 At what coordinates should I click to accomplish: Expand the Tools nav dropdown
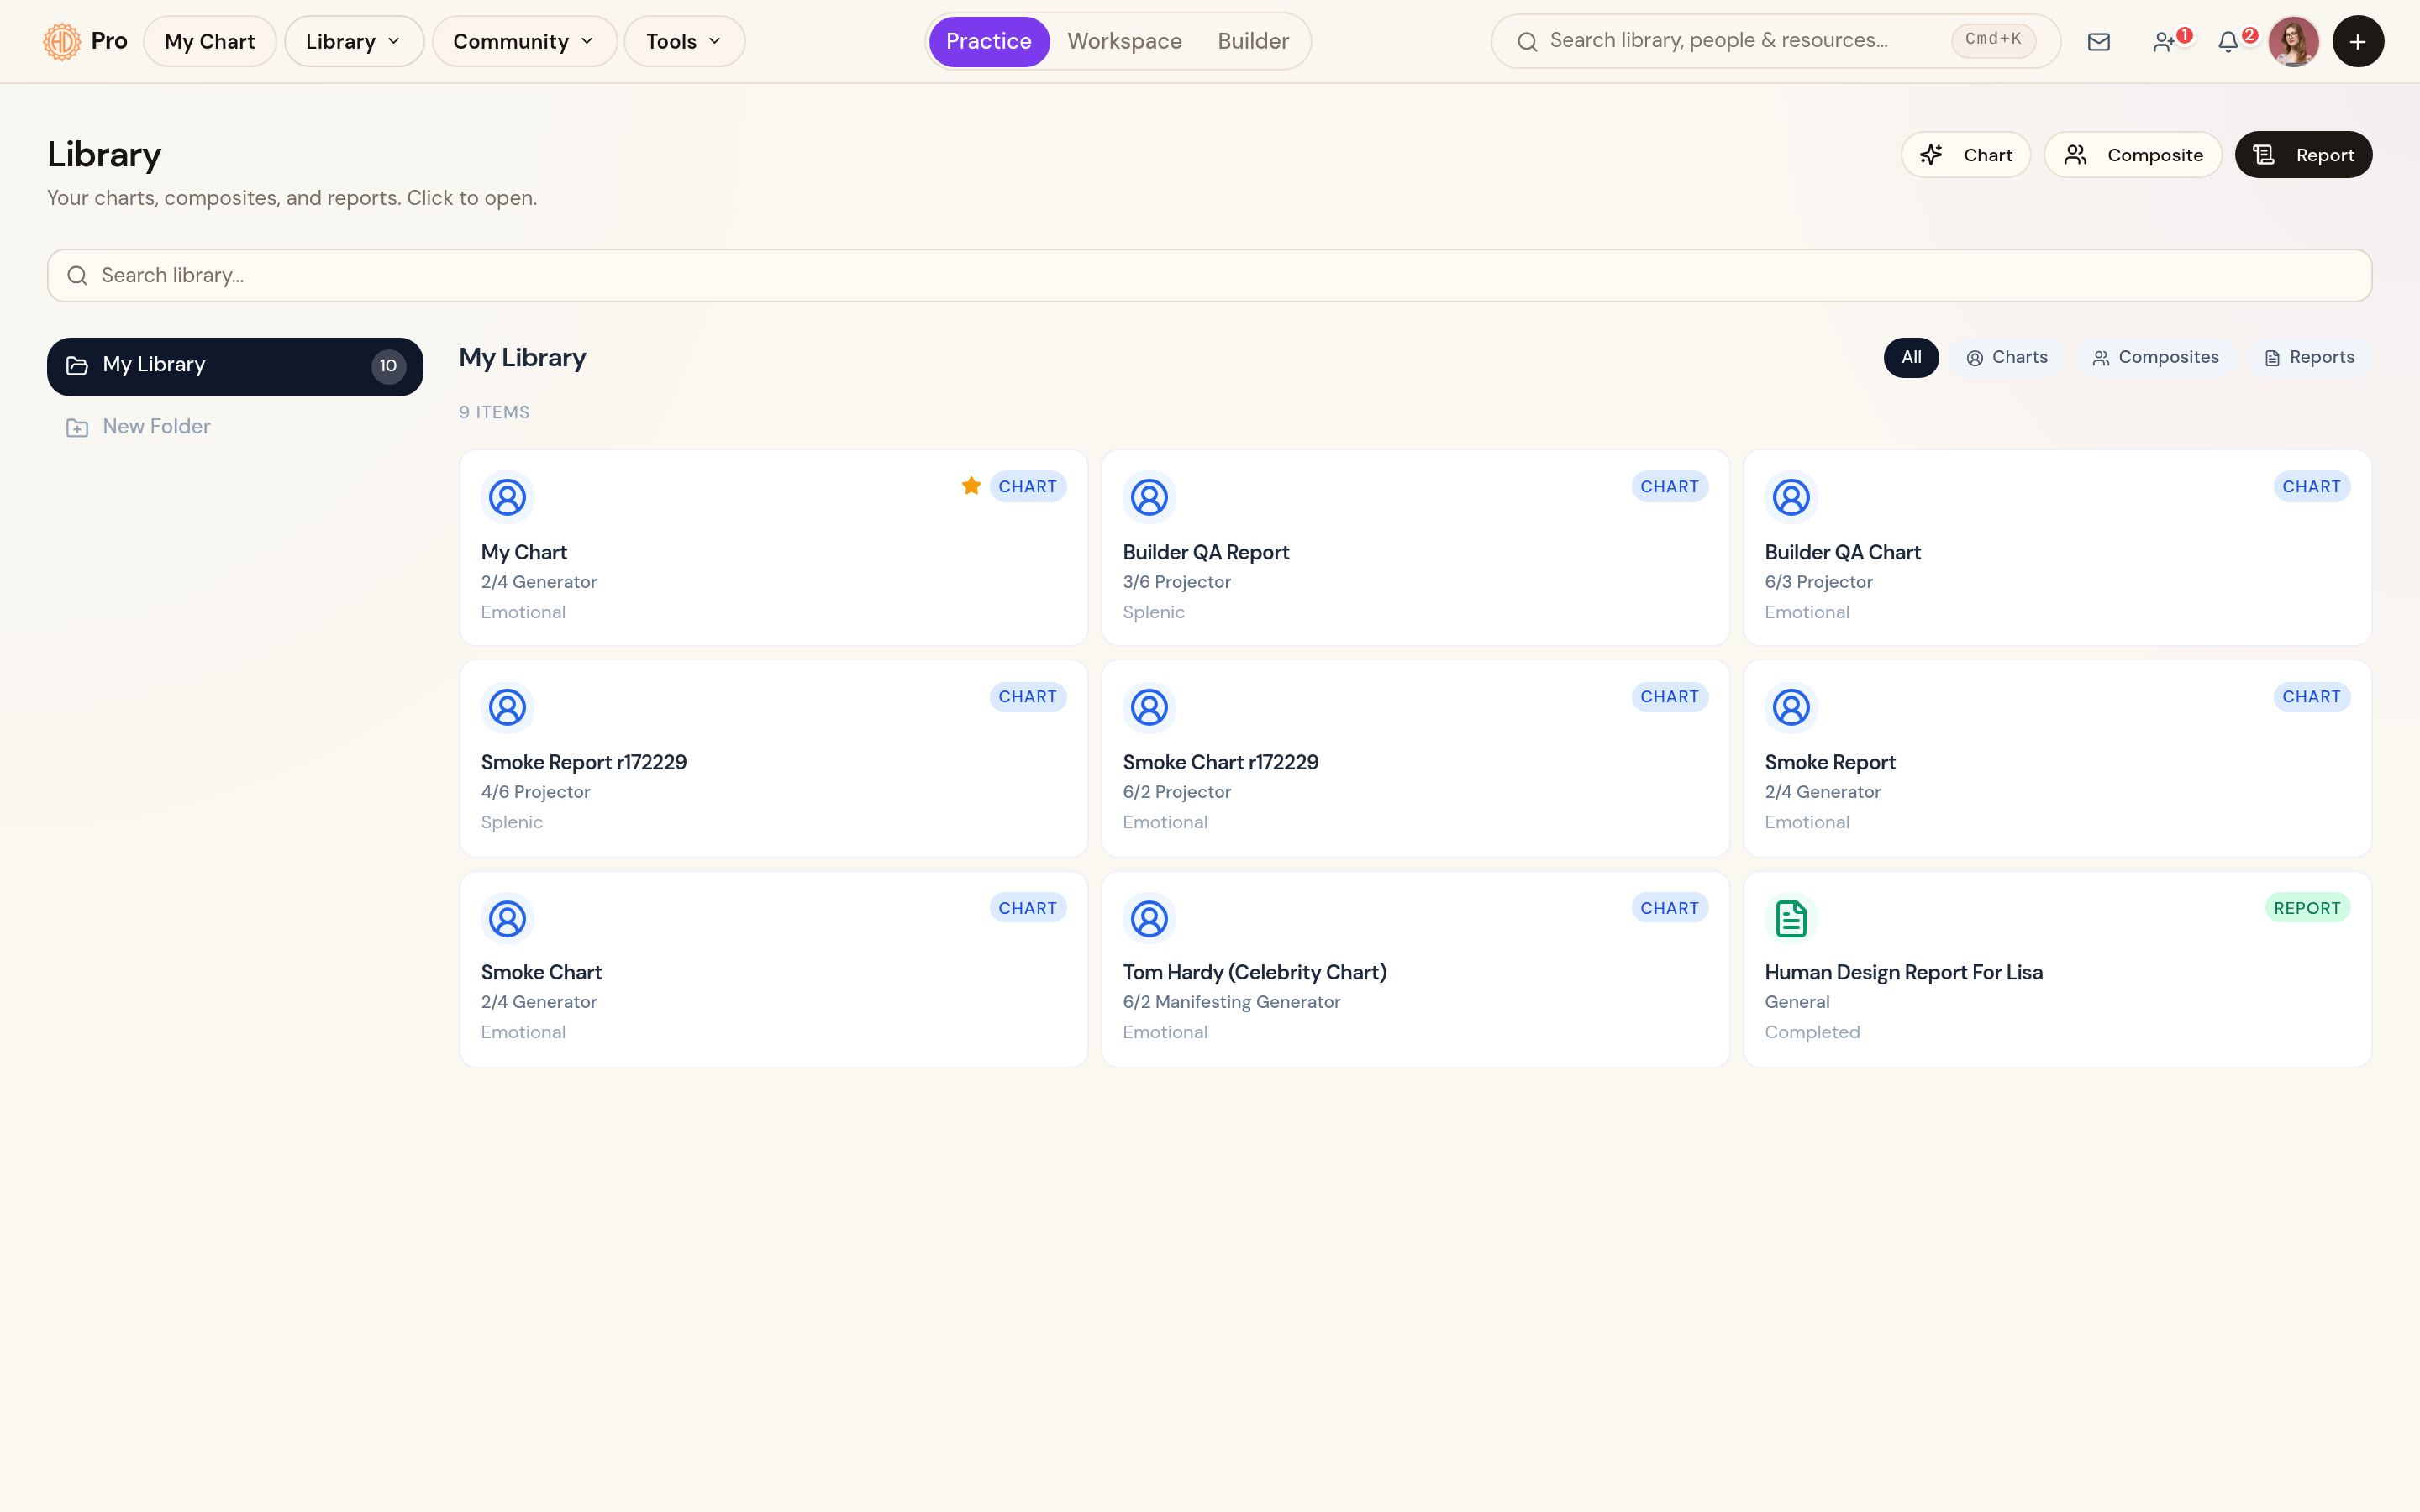(x=684, y=41)
